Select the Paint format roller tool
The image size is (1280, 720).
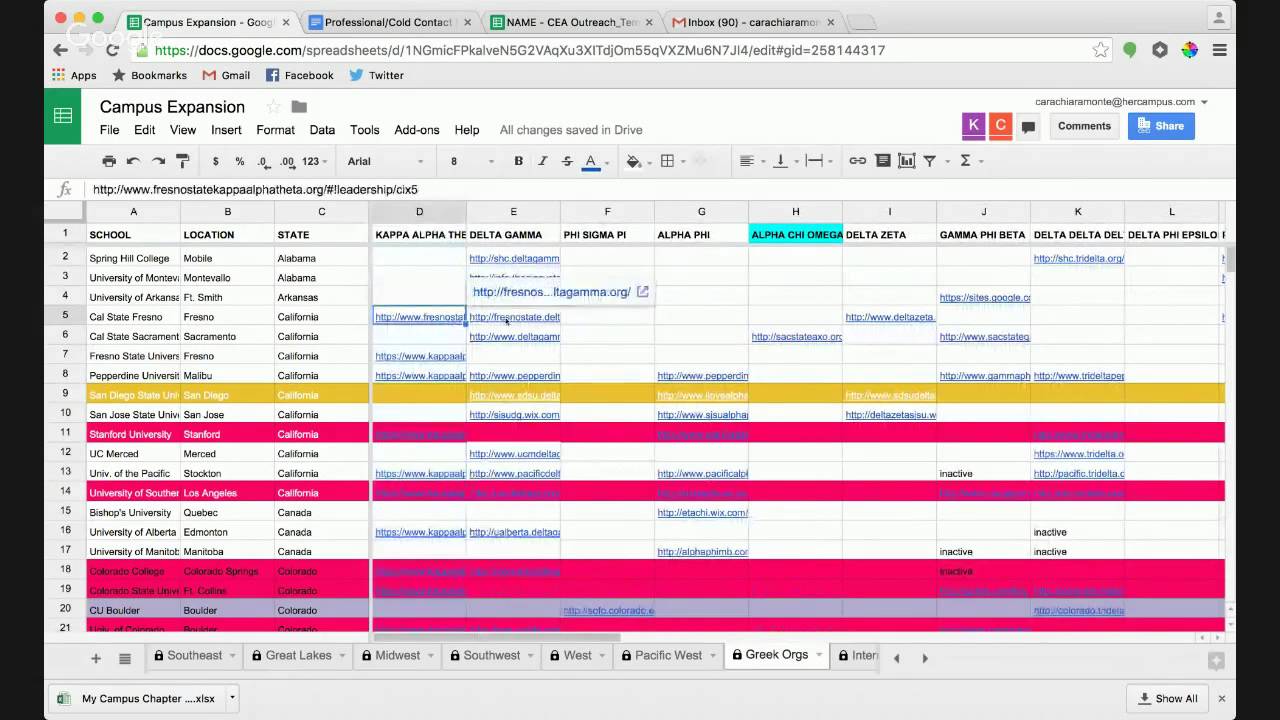183,161
